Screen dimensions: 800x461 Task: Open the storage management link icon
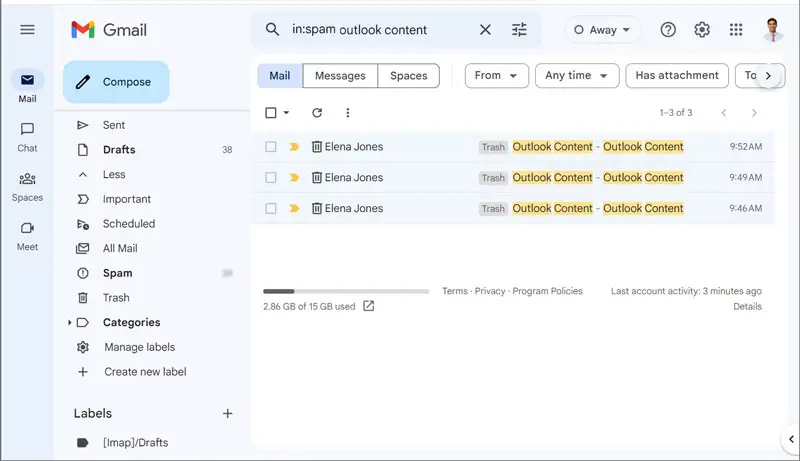coord(369,306)
